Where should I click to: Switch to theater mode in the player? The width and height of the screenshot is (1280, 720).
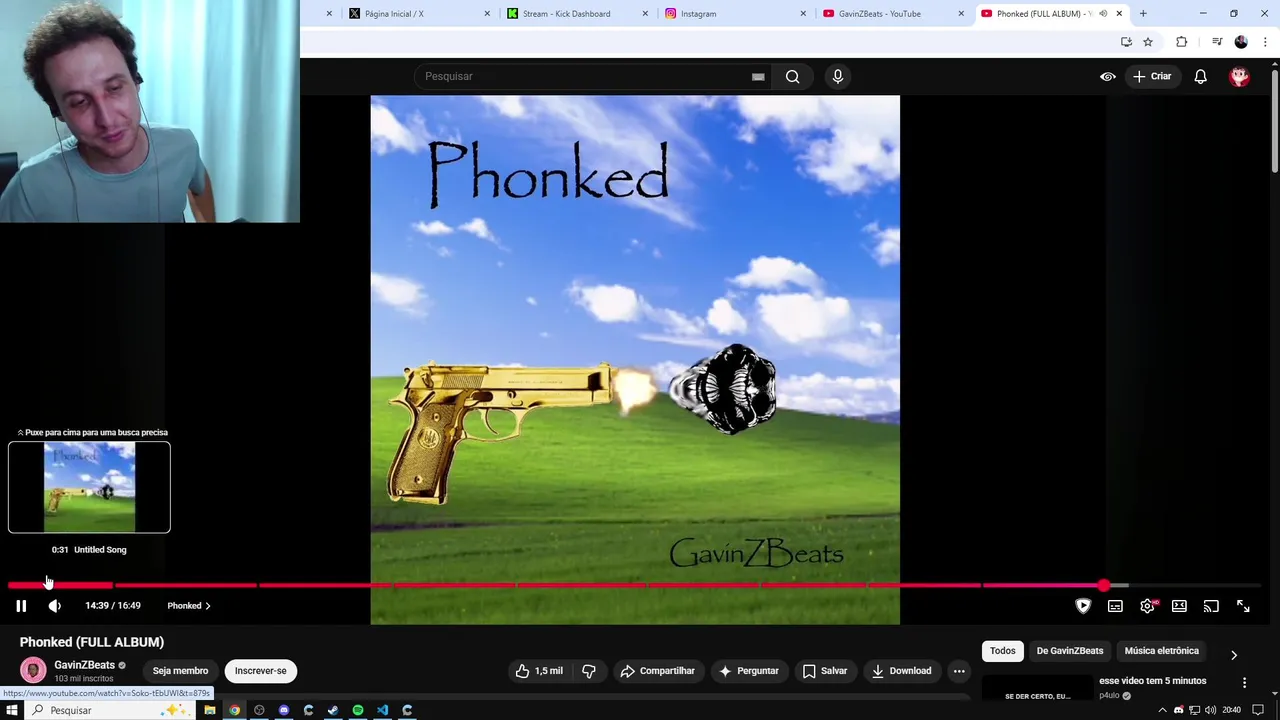tap(1179, 606)
